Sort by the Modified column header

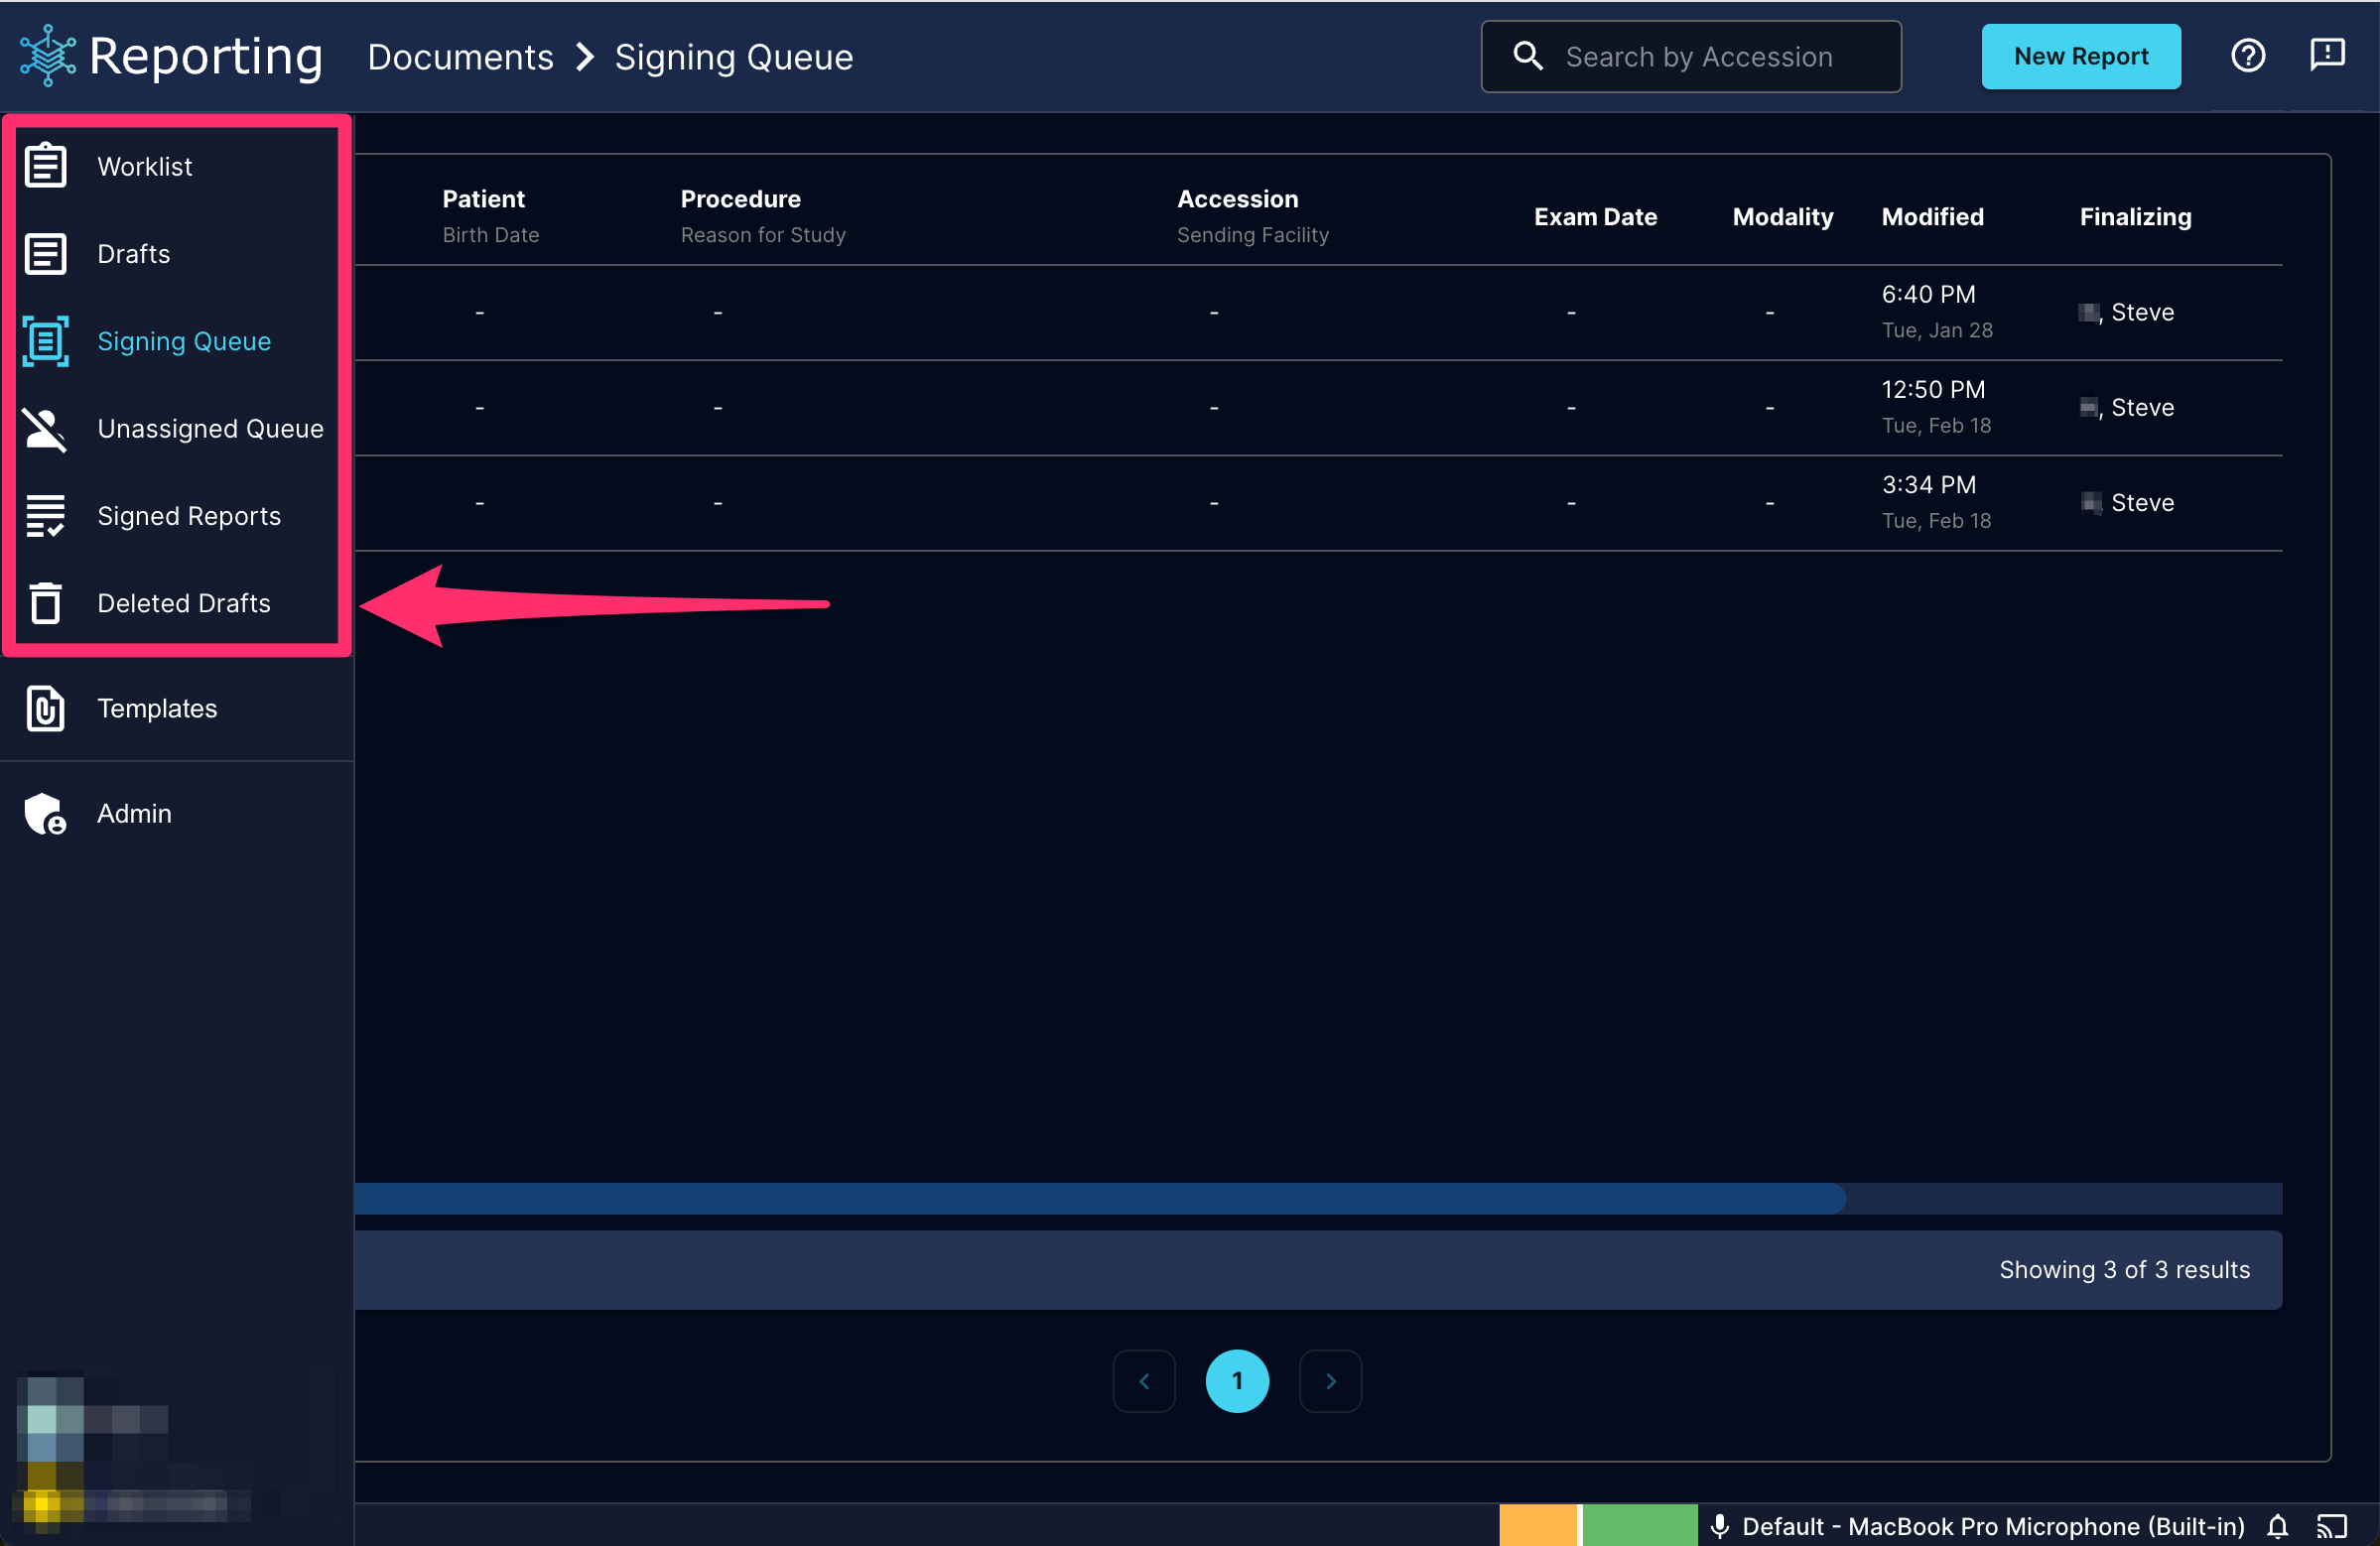click(x=1933, y=217)
